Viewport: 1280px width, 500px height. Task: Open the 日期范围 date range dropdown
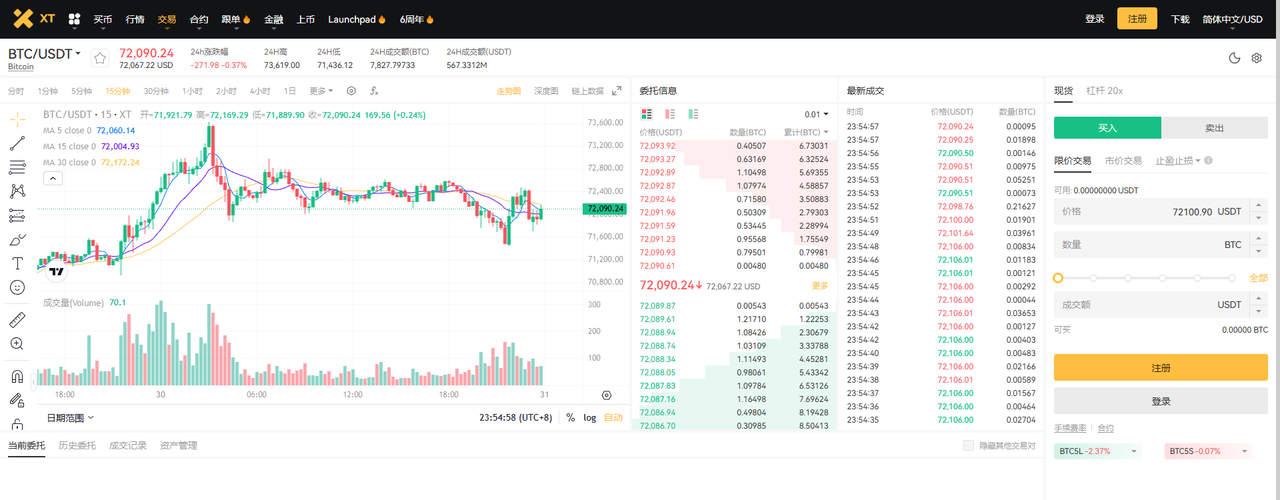pos(70,418)
